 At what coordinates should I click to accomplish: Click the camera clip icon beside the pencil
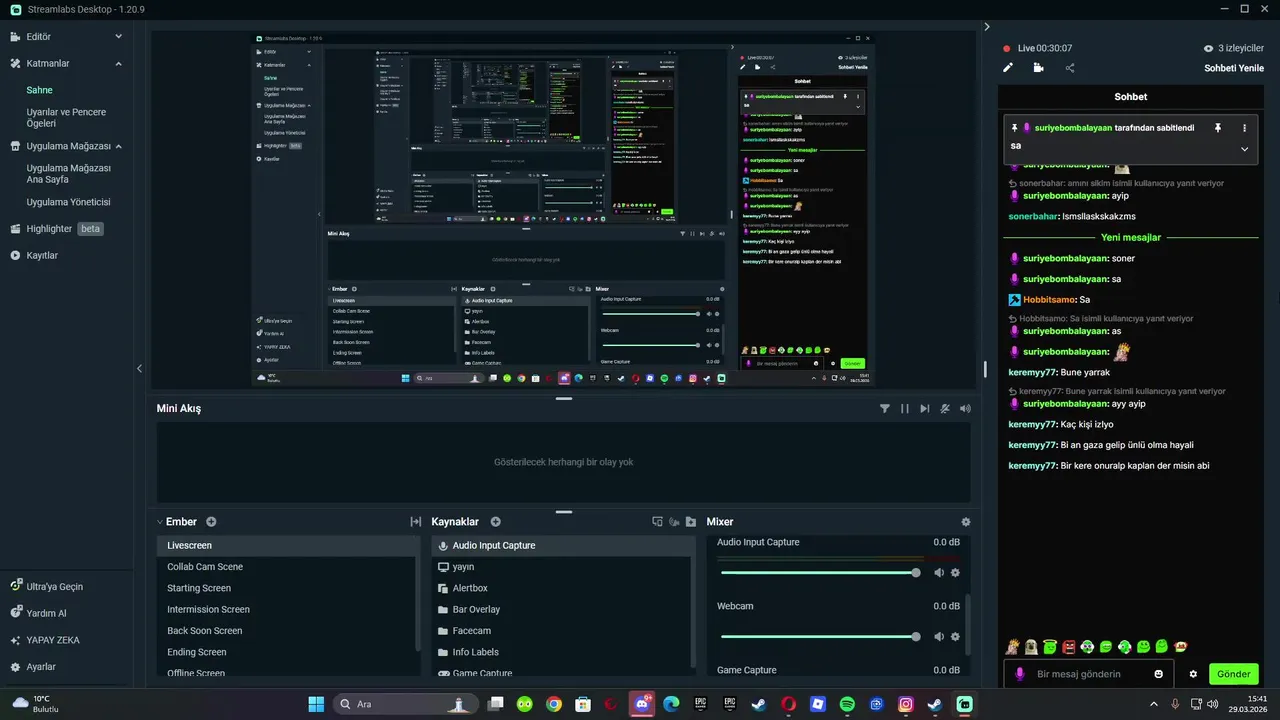click(1039, 68)
